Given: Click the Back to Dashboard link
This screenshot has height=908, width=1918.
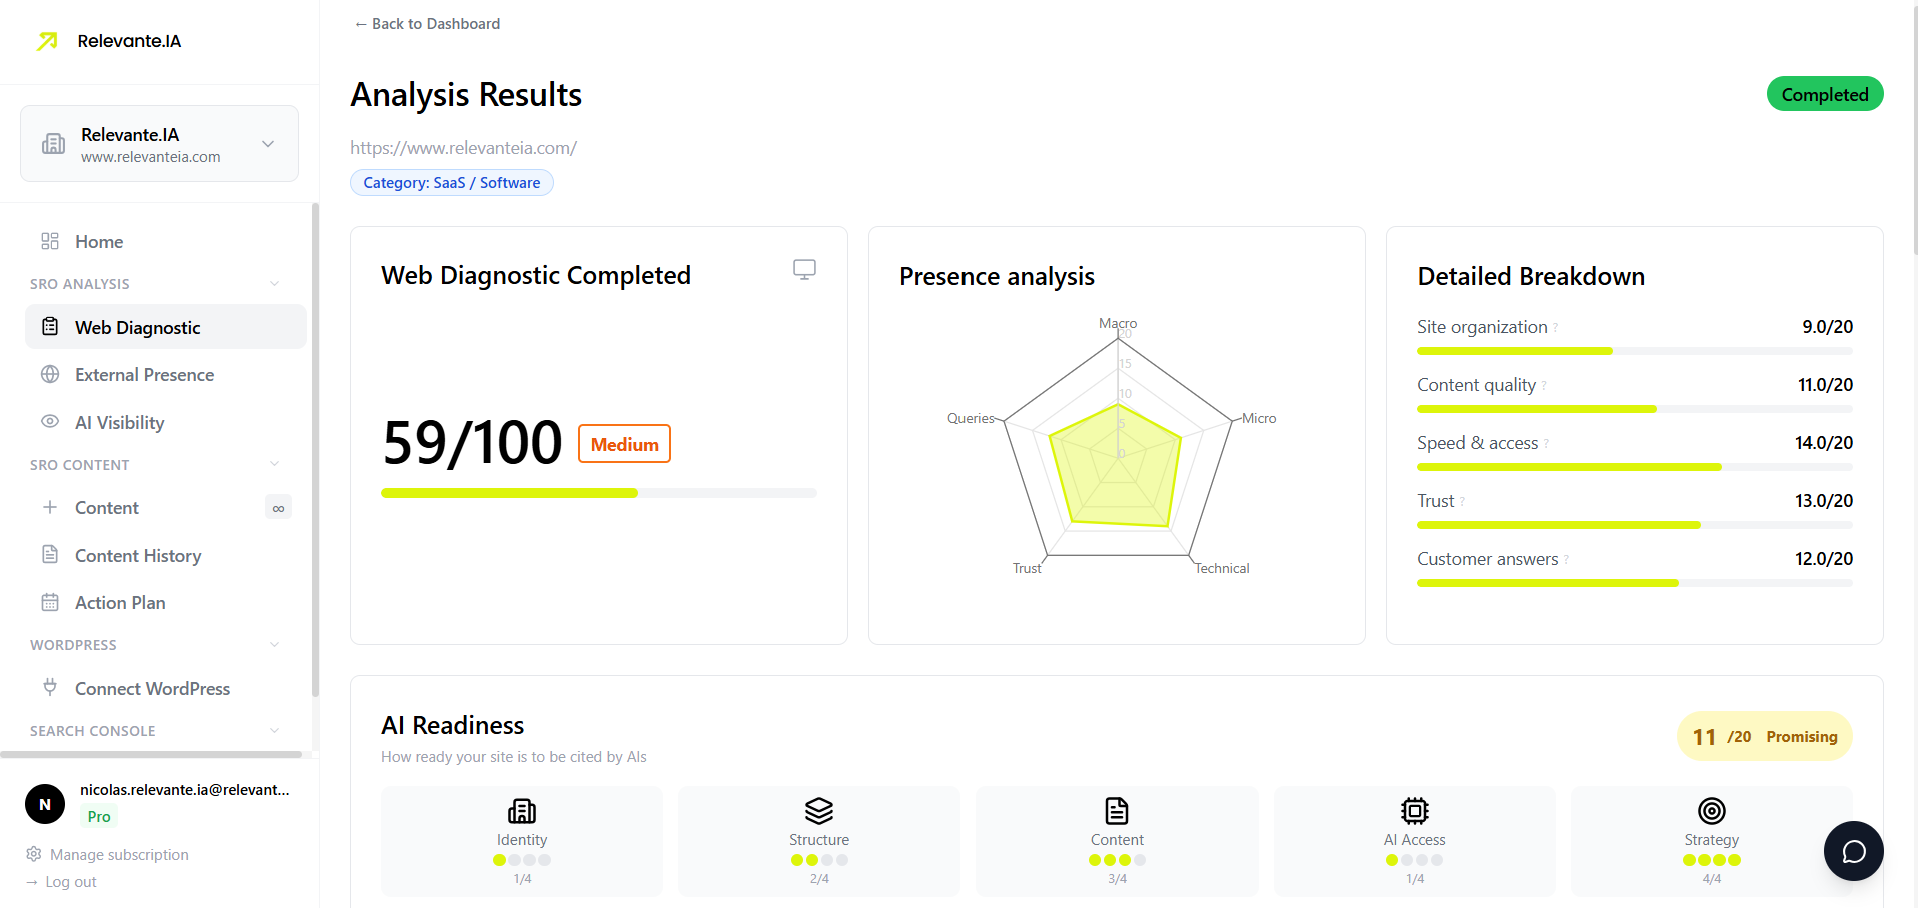Looking at the screenshot, I should [425, 23].
